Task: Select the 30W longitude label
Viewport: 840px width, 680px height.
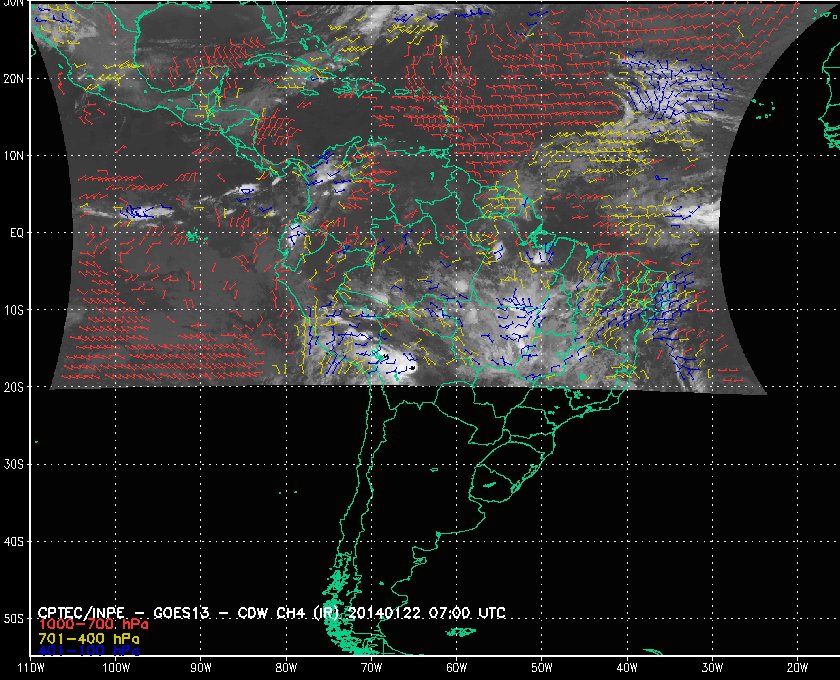Action: pyautogui.click(x=712, y=668)
